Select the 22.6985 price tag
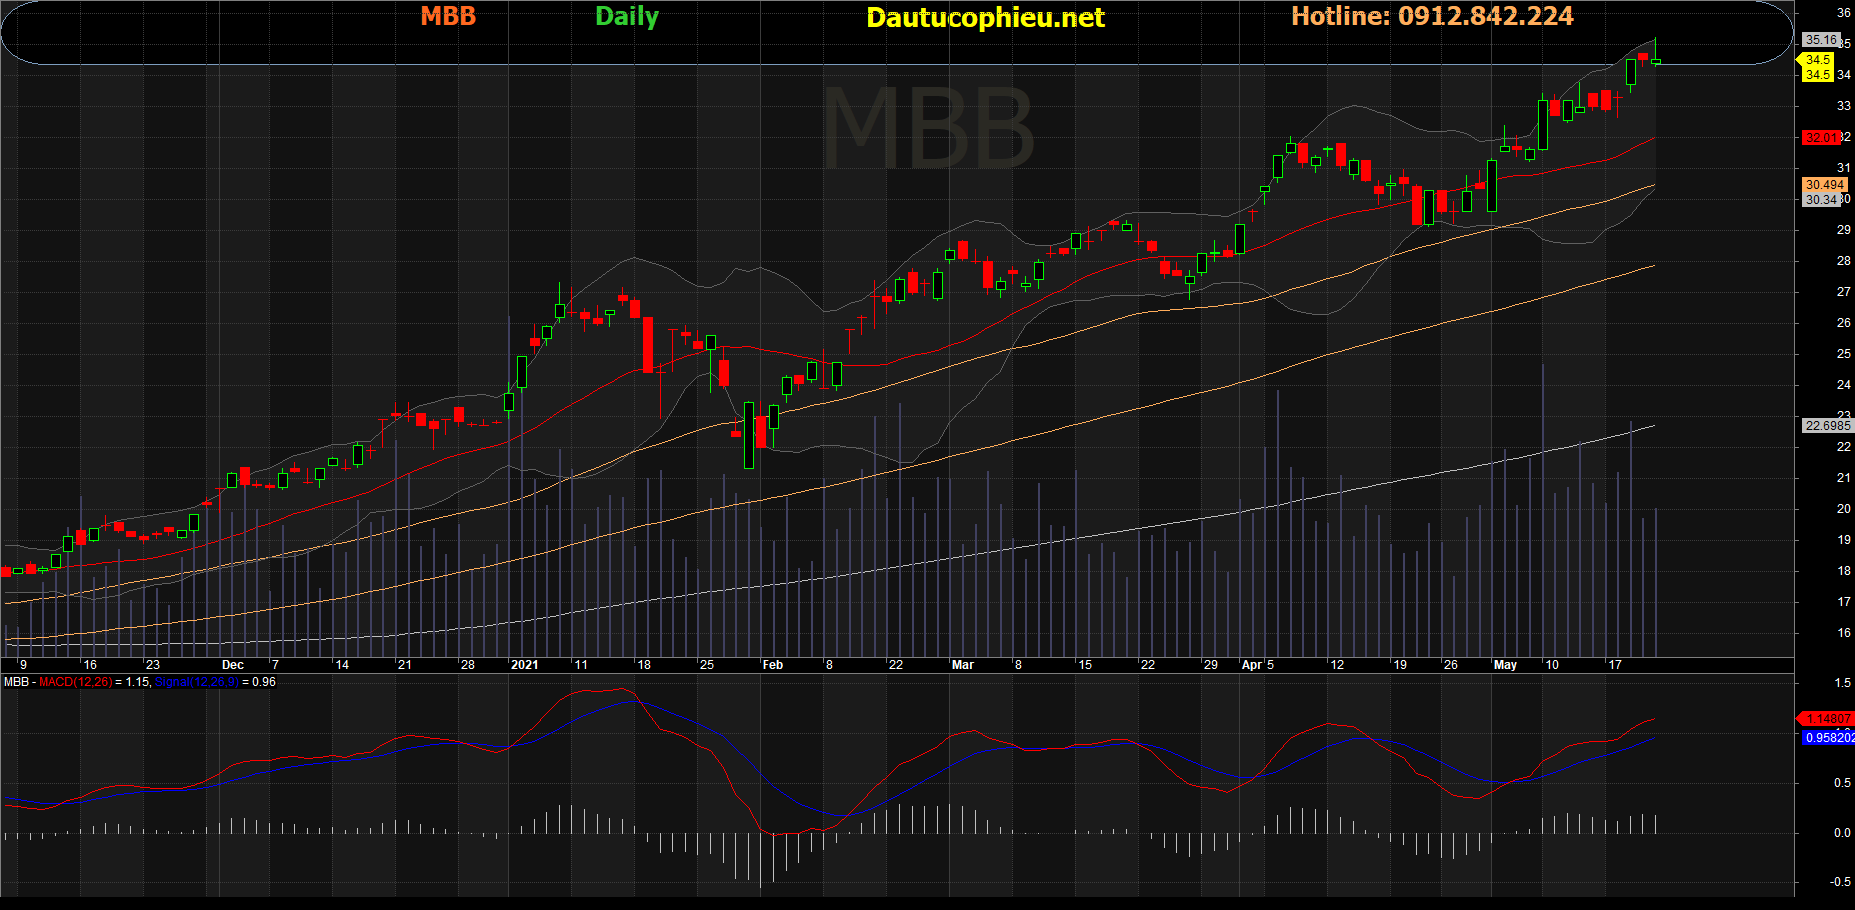The image size is (1855, 910). click(x=1827, y=426)
